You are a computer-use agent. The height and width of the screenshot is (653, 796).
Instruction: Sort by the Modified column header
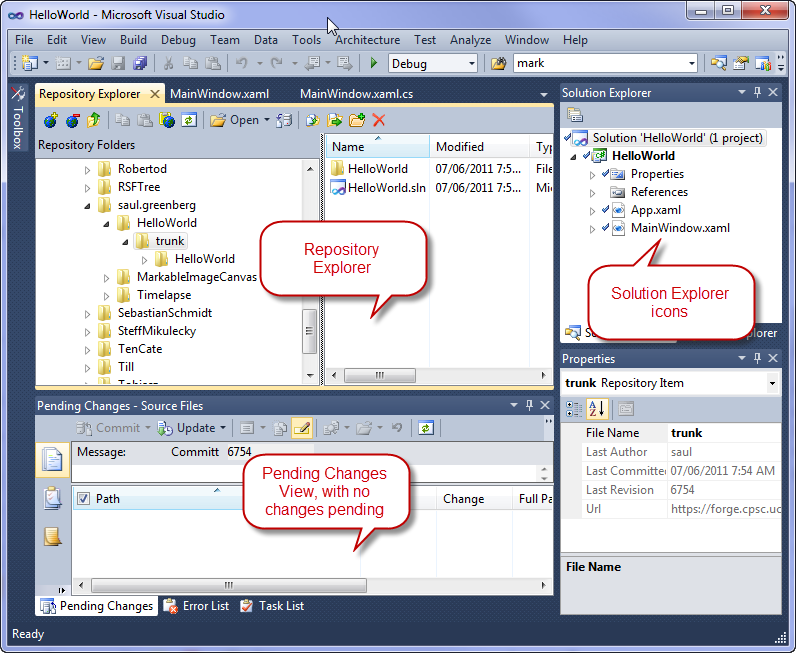(x=480, y=147)
